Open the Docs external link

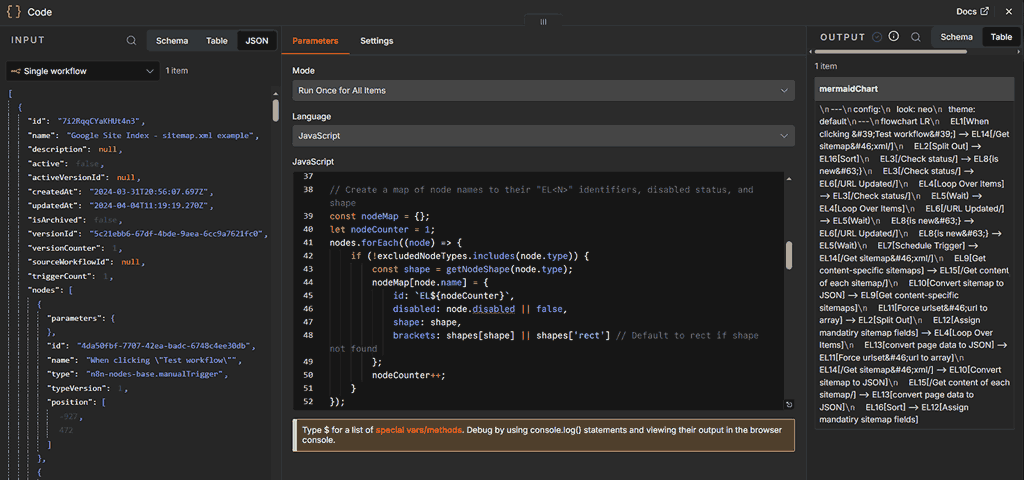point(972,12)
